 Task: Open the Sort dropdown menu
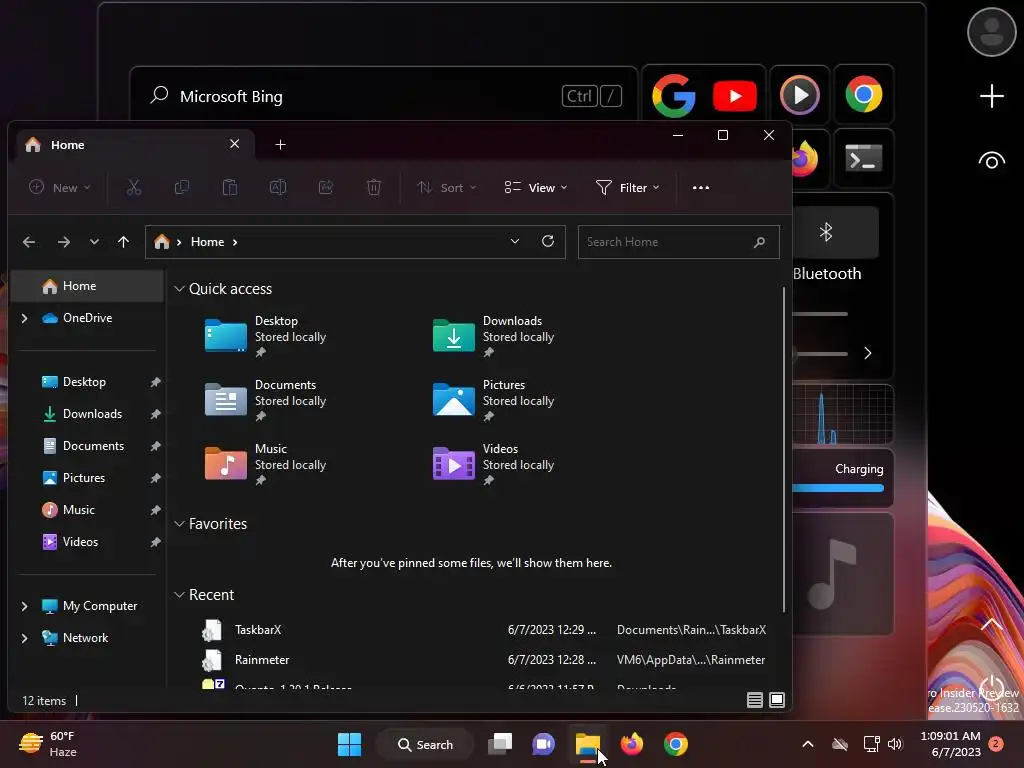click(447, 187)
